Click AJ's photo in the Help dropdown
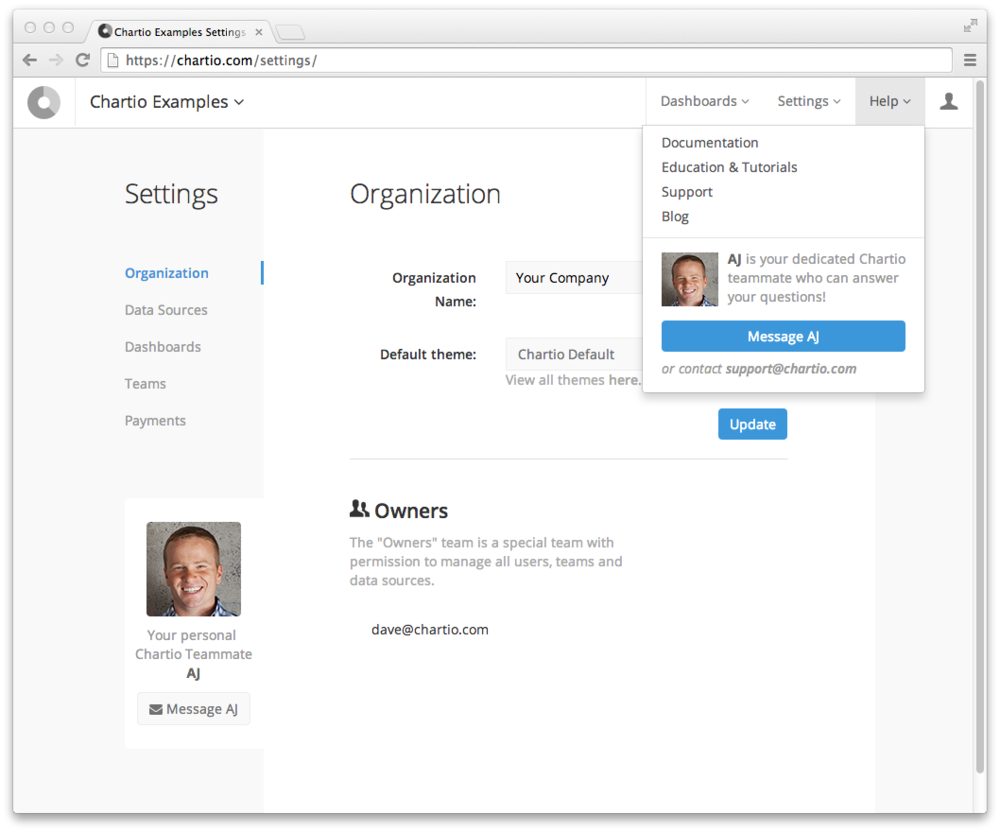This screenshot has height=832, width=1000. pyautogui.click(x=689, y=279)
